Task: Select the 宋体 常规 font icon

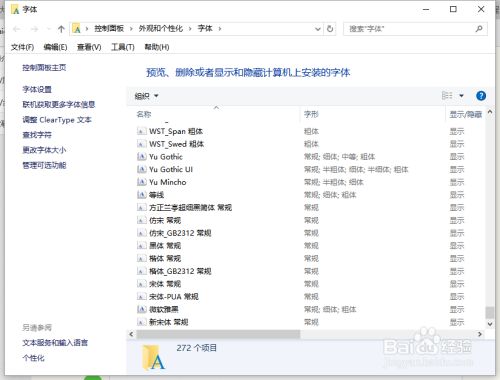Action: 142,284
